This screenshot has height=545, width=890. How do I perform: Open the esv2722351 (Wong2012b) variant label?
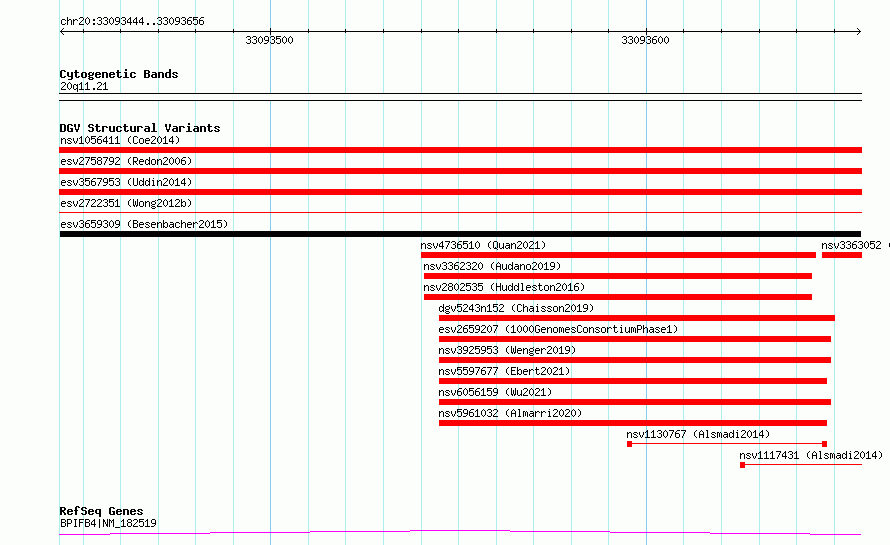[126, 203]
